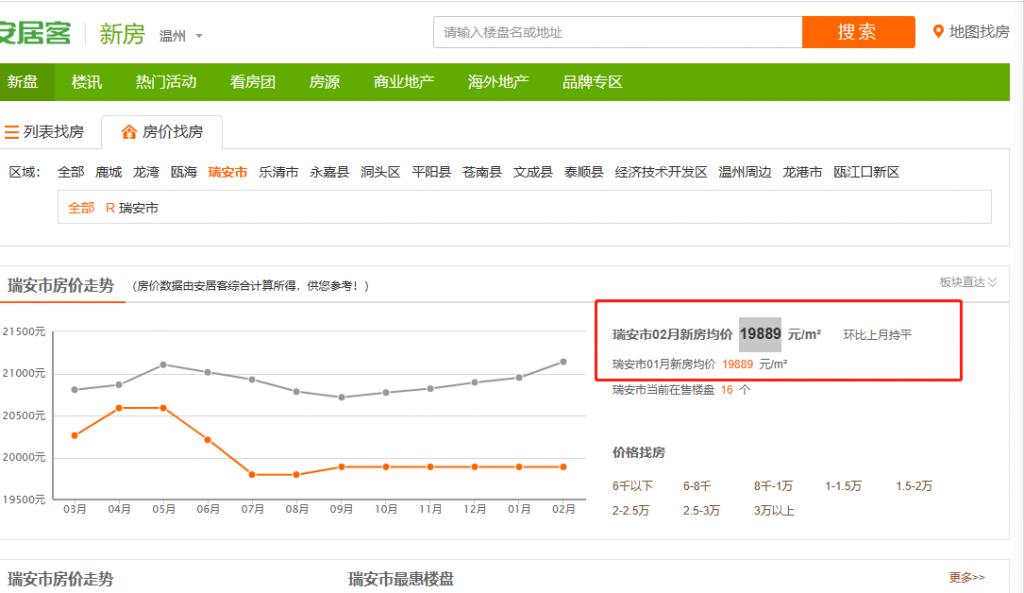Click the house icon on 房价找房 tab

click(x=128, y=131)
